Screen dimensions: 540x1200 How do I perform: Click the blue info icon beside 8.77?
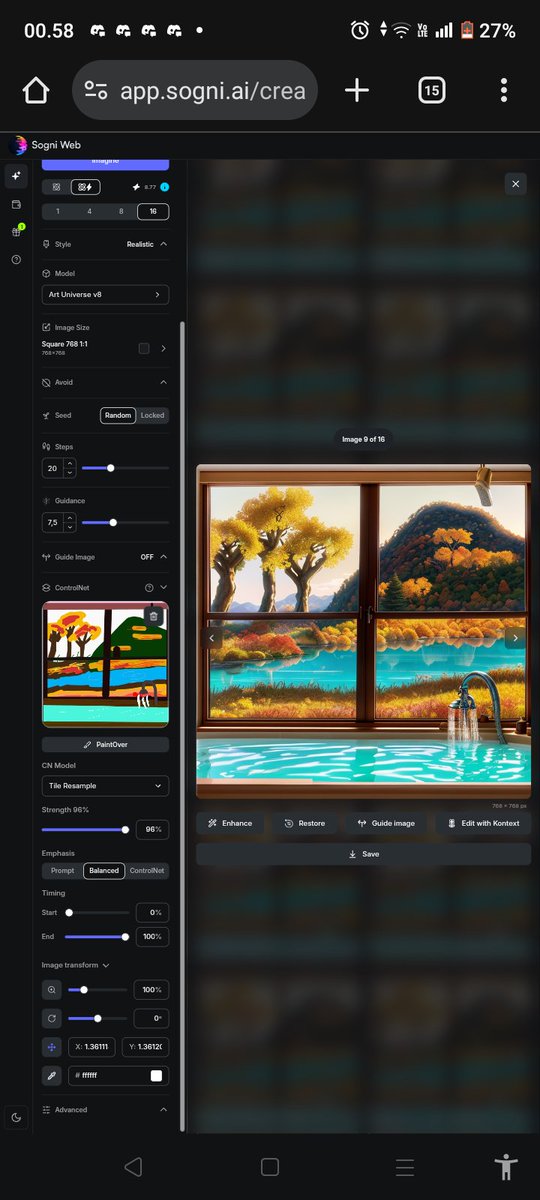click(164, 187)
